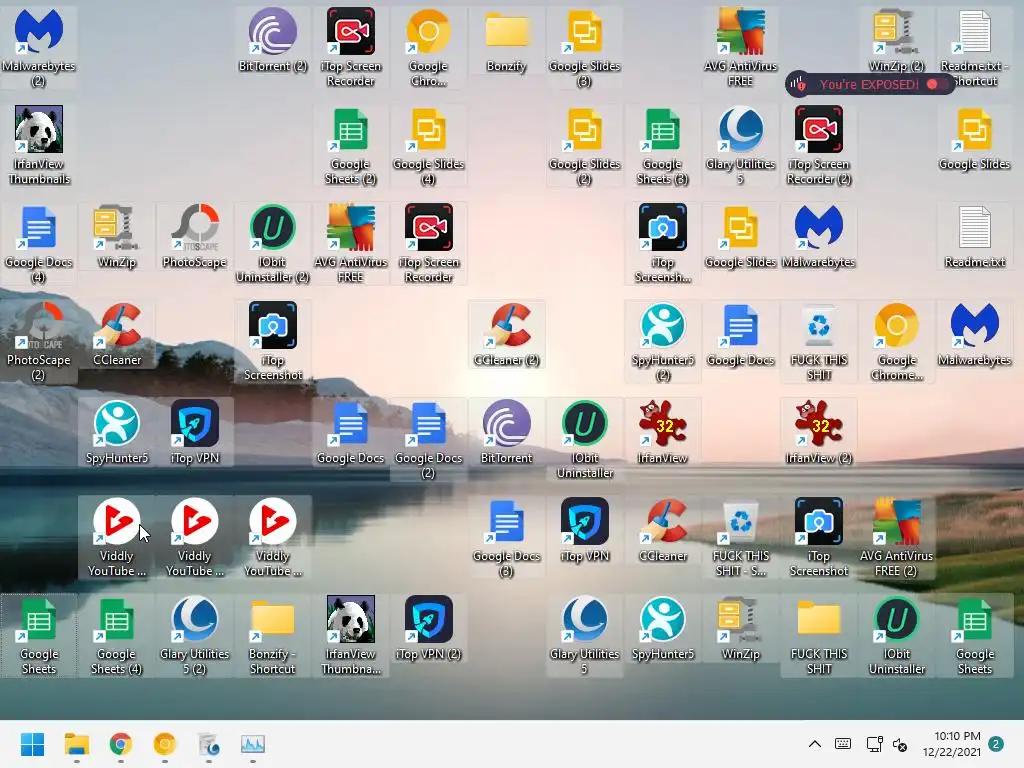Open the CCleaner (2) desktop icon
This screenshot has width=1024, height=768.
coord(506,334)
